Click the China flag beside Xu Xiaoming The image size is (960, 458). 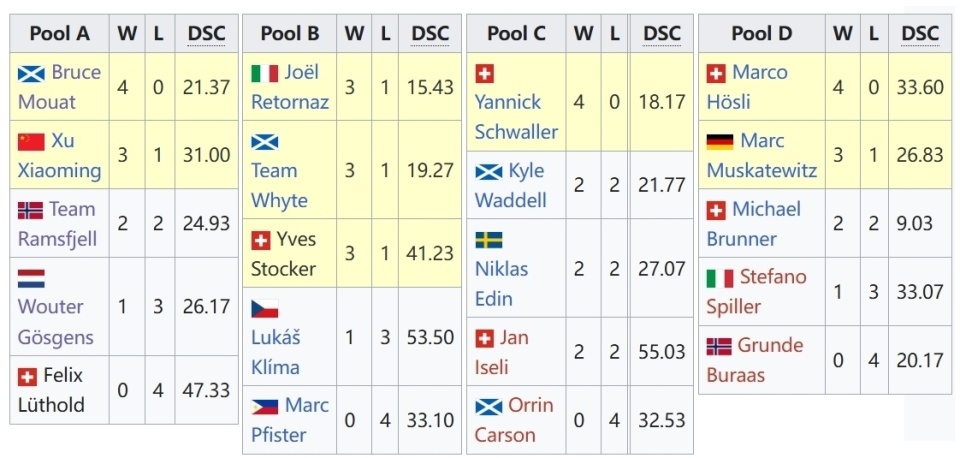pos(31,141)
